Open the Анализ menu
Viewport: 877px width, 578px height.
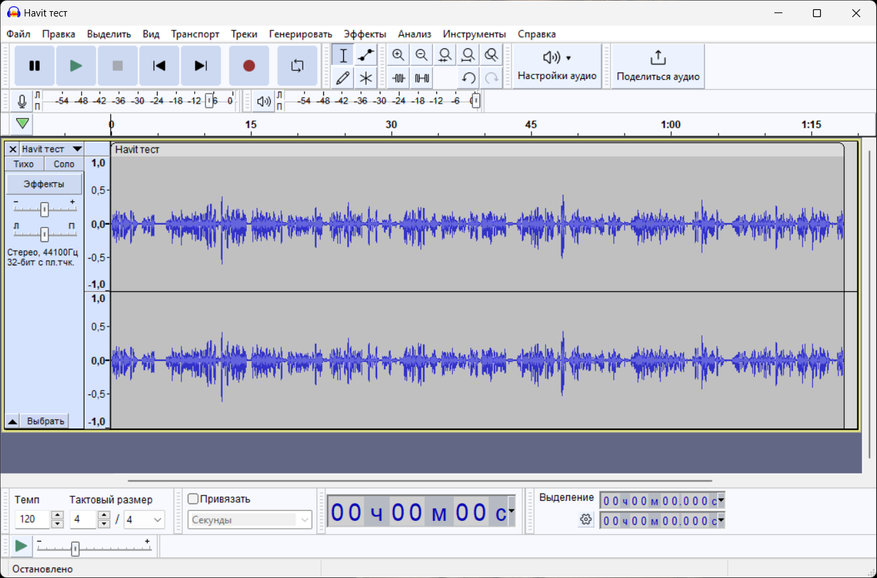[x=414, y=34]
